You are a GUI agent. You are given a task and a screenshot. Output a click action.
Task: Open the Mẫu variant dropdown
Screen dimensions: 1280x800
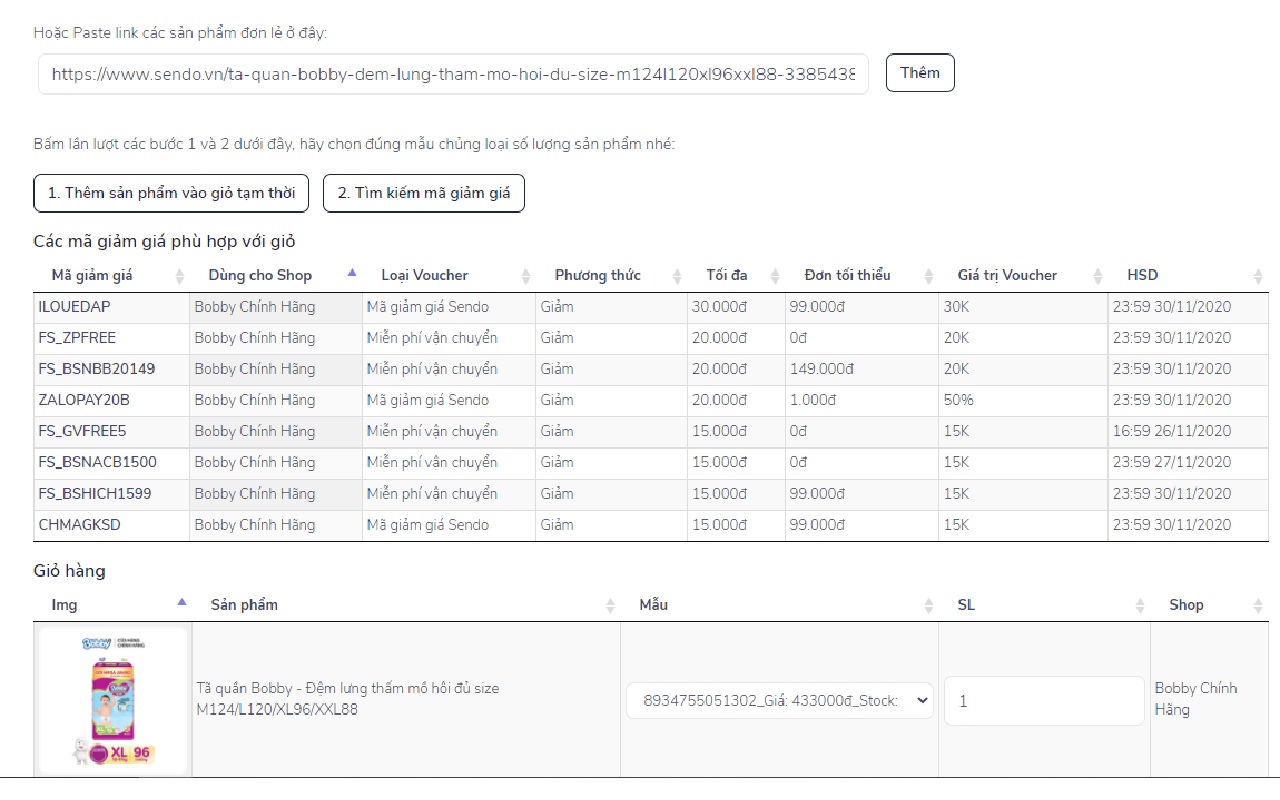click(780, 701)
